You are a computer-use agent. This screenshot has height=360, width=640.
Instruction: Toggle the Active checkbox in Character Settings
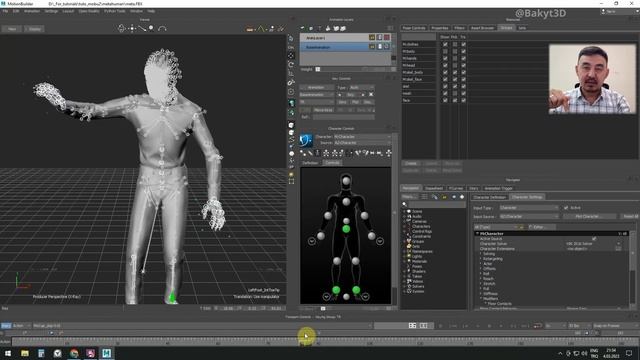pyautogui.click(x=566, y=208)
